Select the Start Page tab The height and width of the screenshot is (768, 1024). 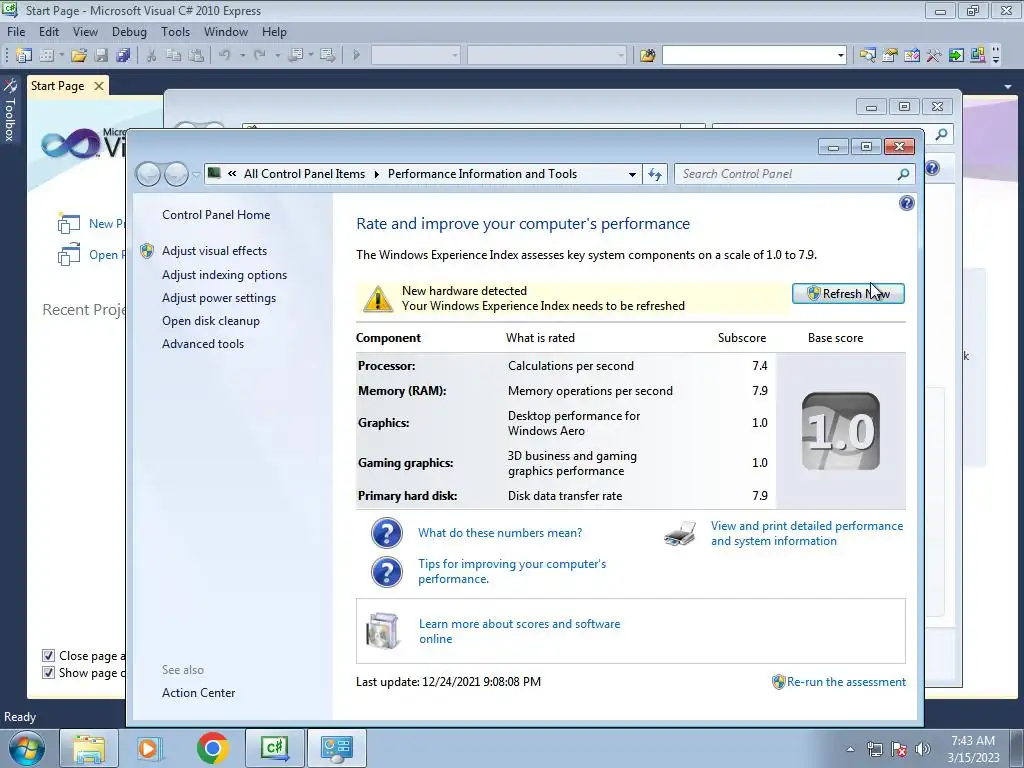(58, 86)
